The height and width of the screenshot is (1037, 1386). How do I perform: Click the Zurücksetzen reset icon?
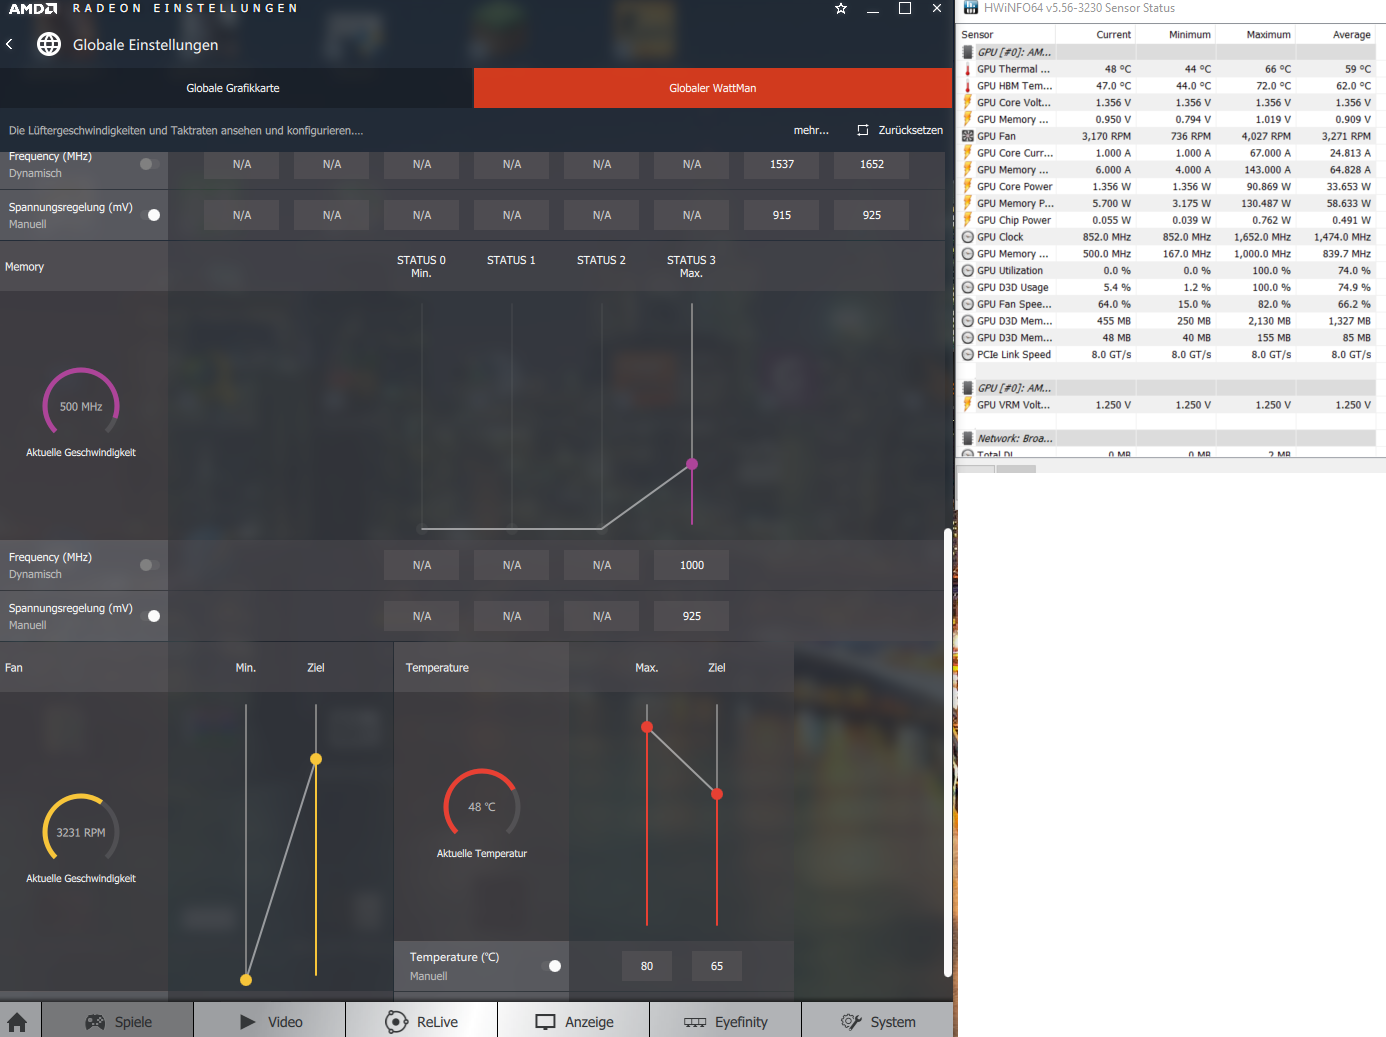pyautogui.click(x=863, y=130)
